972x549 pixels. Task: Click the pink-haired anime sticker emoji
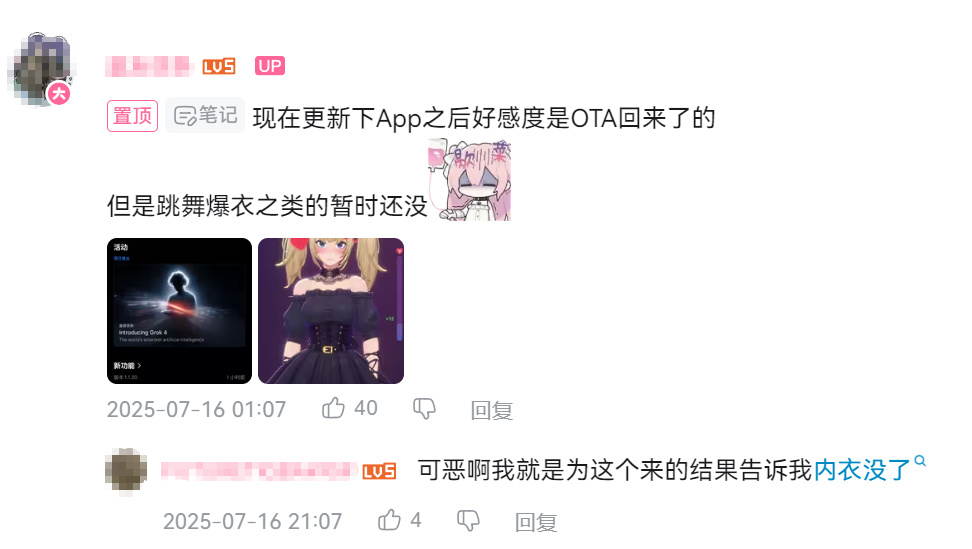469,180
